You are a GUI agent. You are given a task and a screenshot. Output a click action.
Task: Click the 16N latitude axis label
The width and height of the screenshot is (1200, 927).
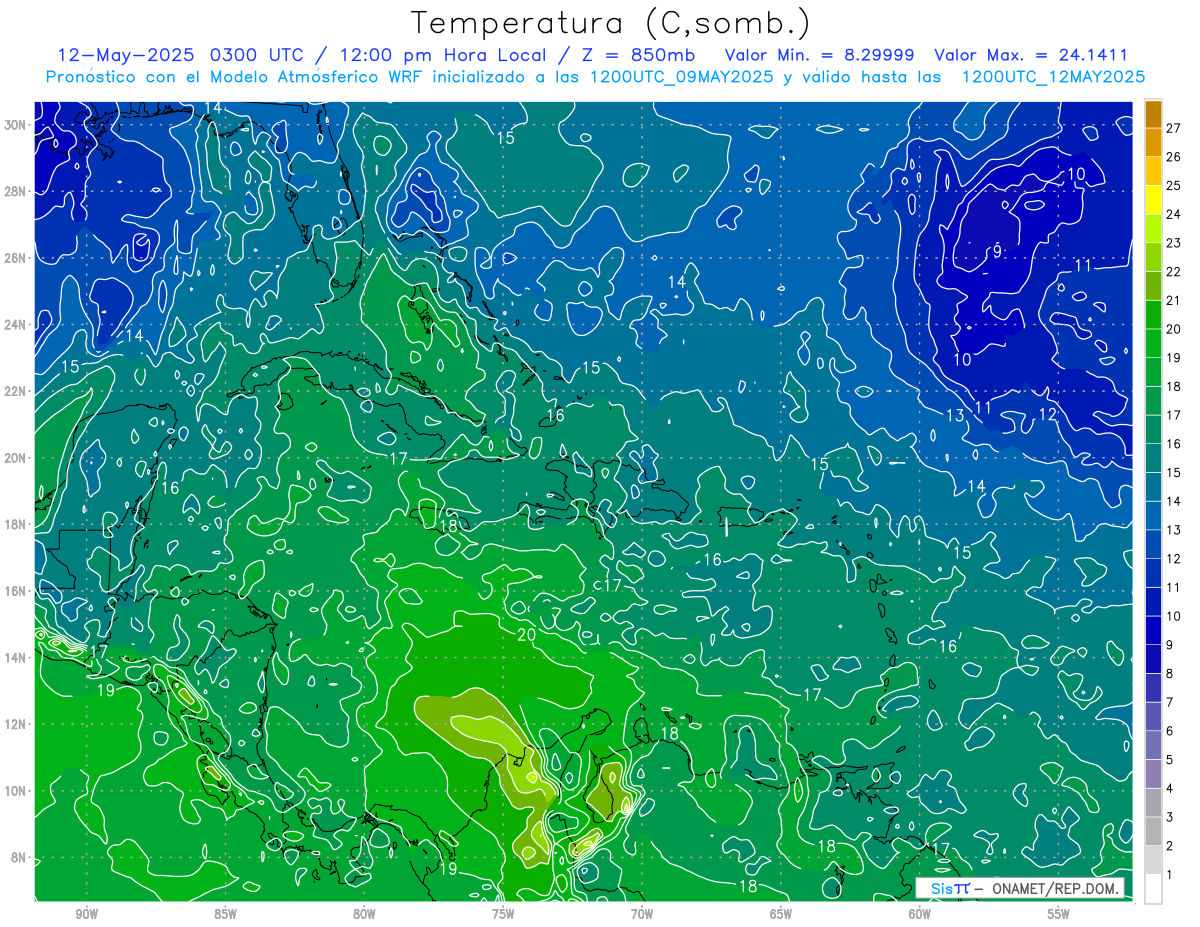(x=16, y=591)
